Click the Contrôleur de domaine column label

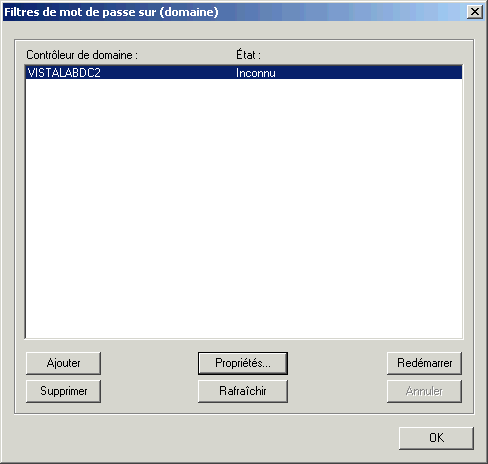coord(82,55)
